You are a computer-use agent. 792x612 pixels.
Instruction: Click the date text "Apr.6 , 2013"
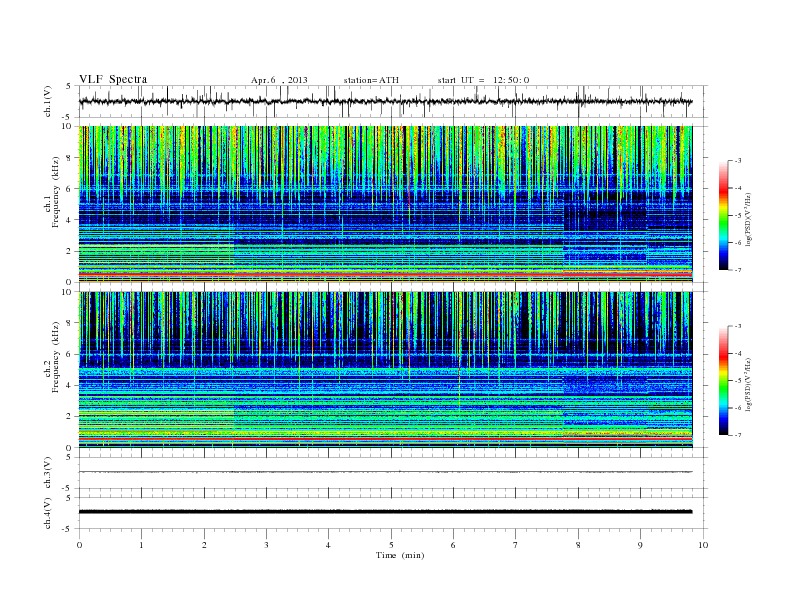click(x=279, y=80)
